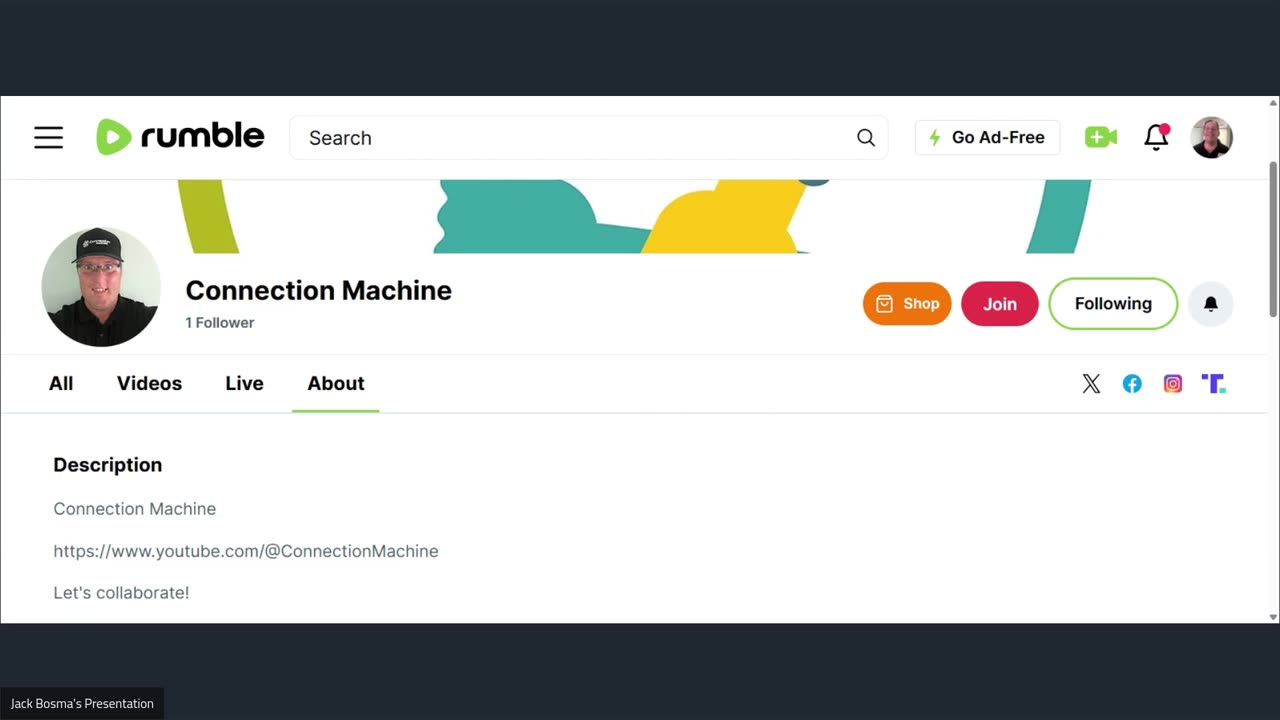Click the orange Shop button
The height and width of the screenshot is (720, 1280).
pyautogui.click(x=907, y=304)
